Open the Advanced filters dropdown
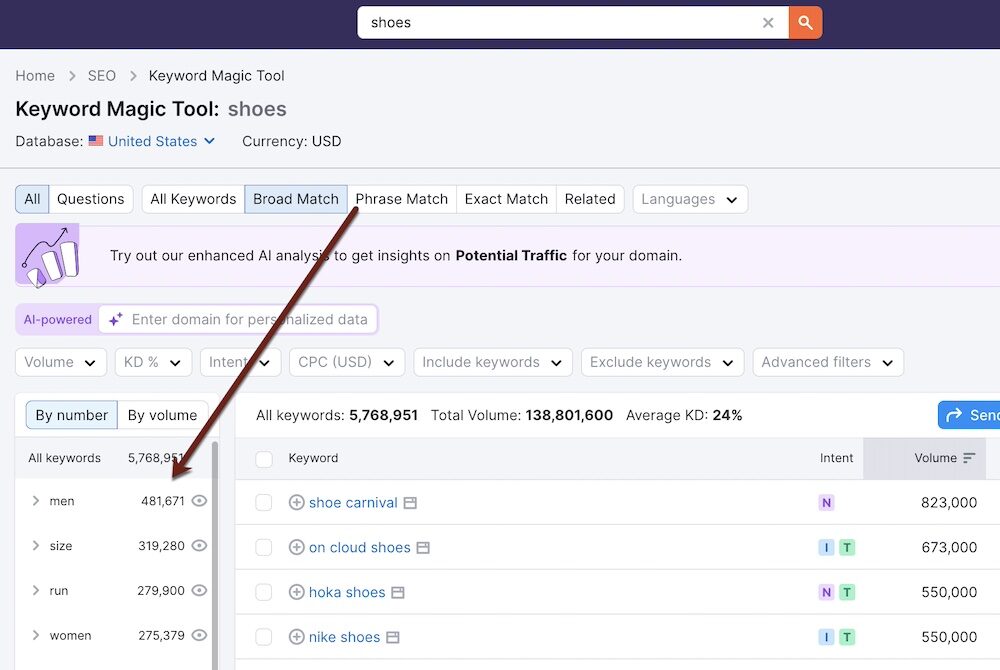1000x670 pixels. point(828,362)
